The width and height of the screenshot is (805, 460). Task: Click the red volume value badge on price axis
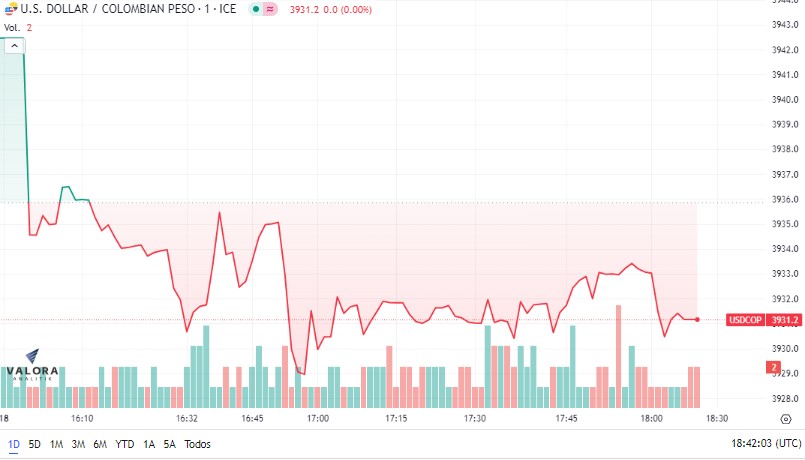pyautogui.click(x=775, y=367)
